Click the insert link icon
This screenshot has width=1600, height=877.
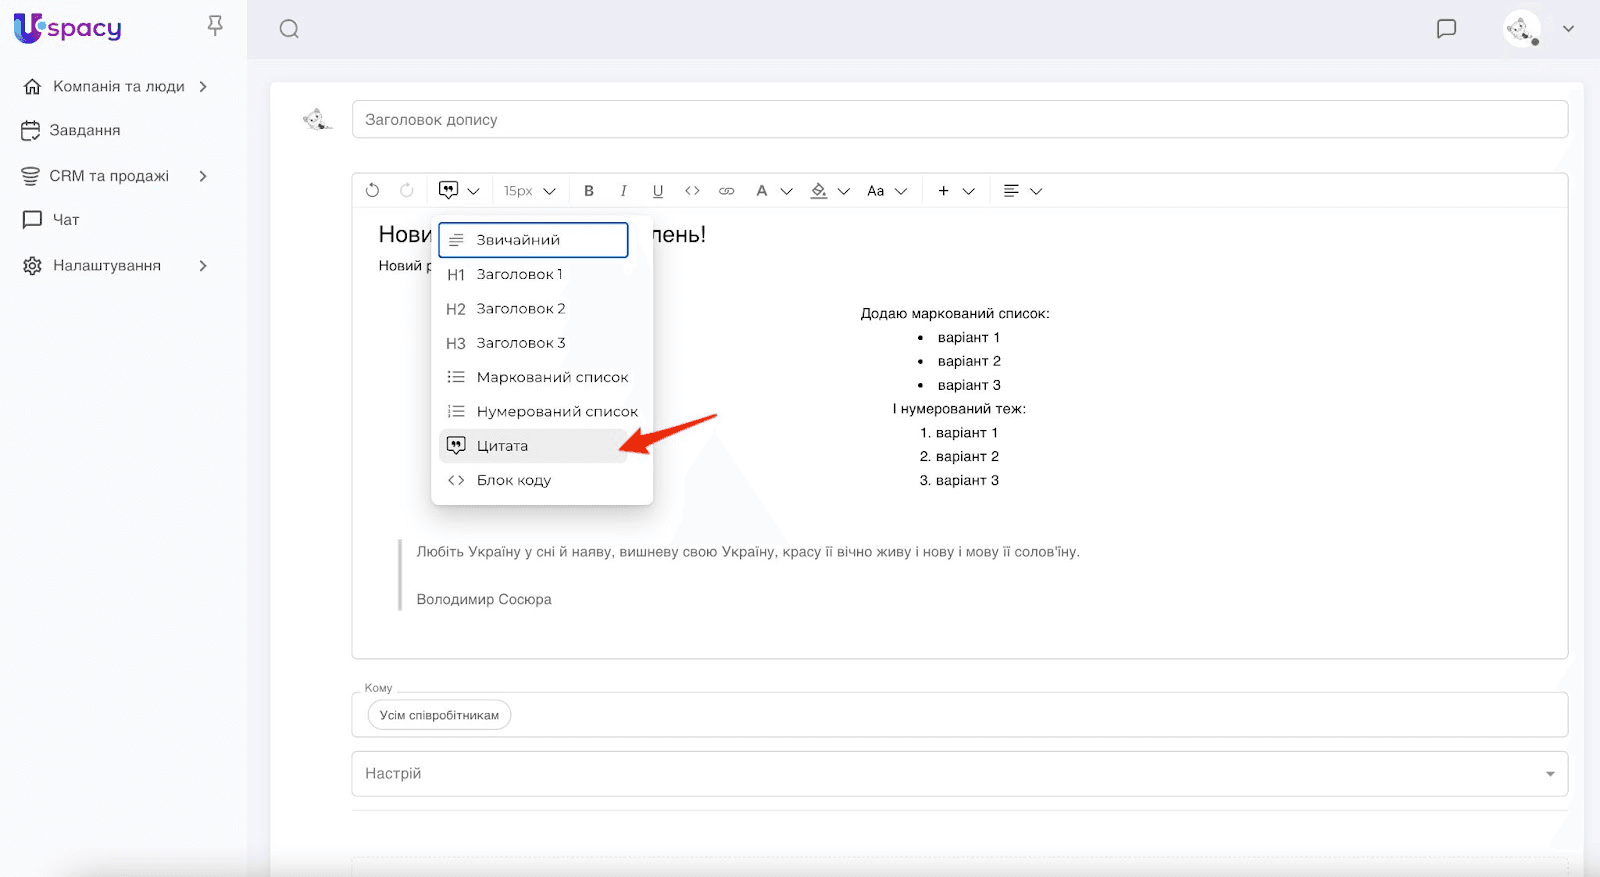point(727,191)
